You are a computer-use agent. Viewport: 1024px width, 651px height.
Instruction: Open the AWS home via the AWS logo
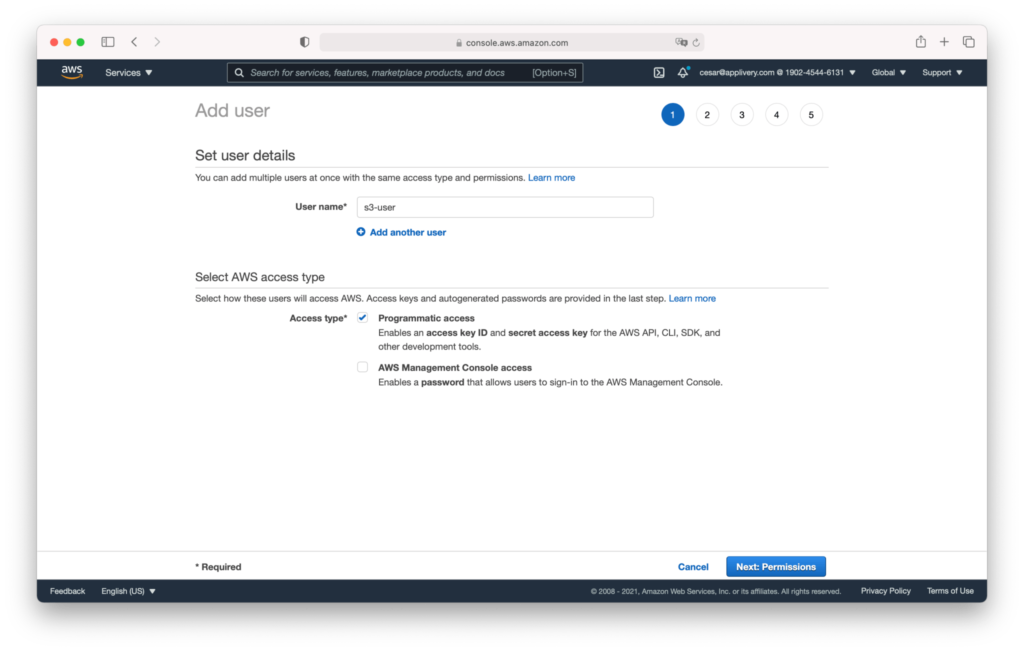tap(71, 72)
